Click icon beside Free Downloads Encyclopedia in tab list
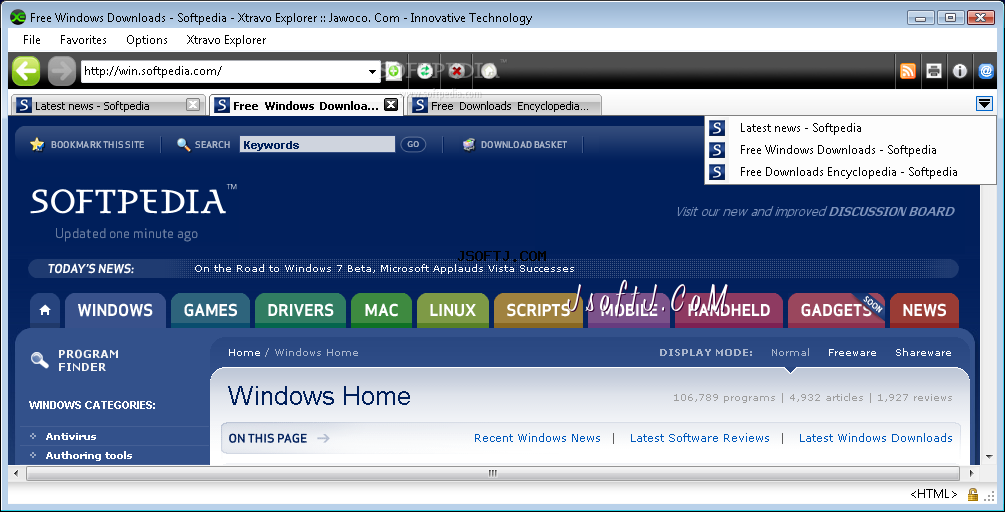 (717, 172)
